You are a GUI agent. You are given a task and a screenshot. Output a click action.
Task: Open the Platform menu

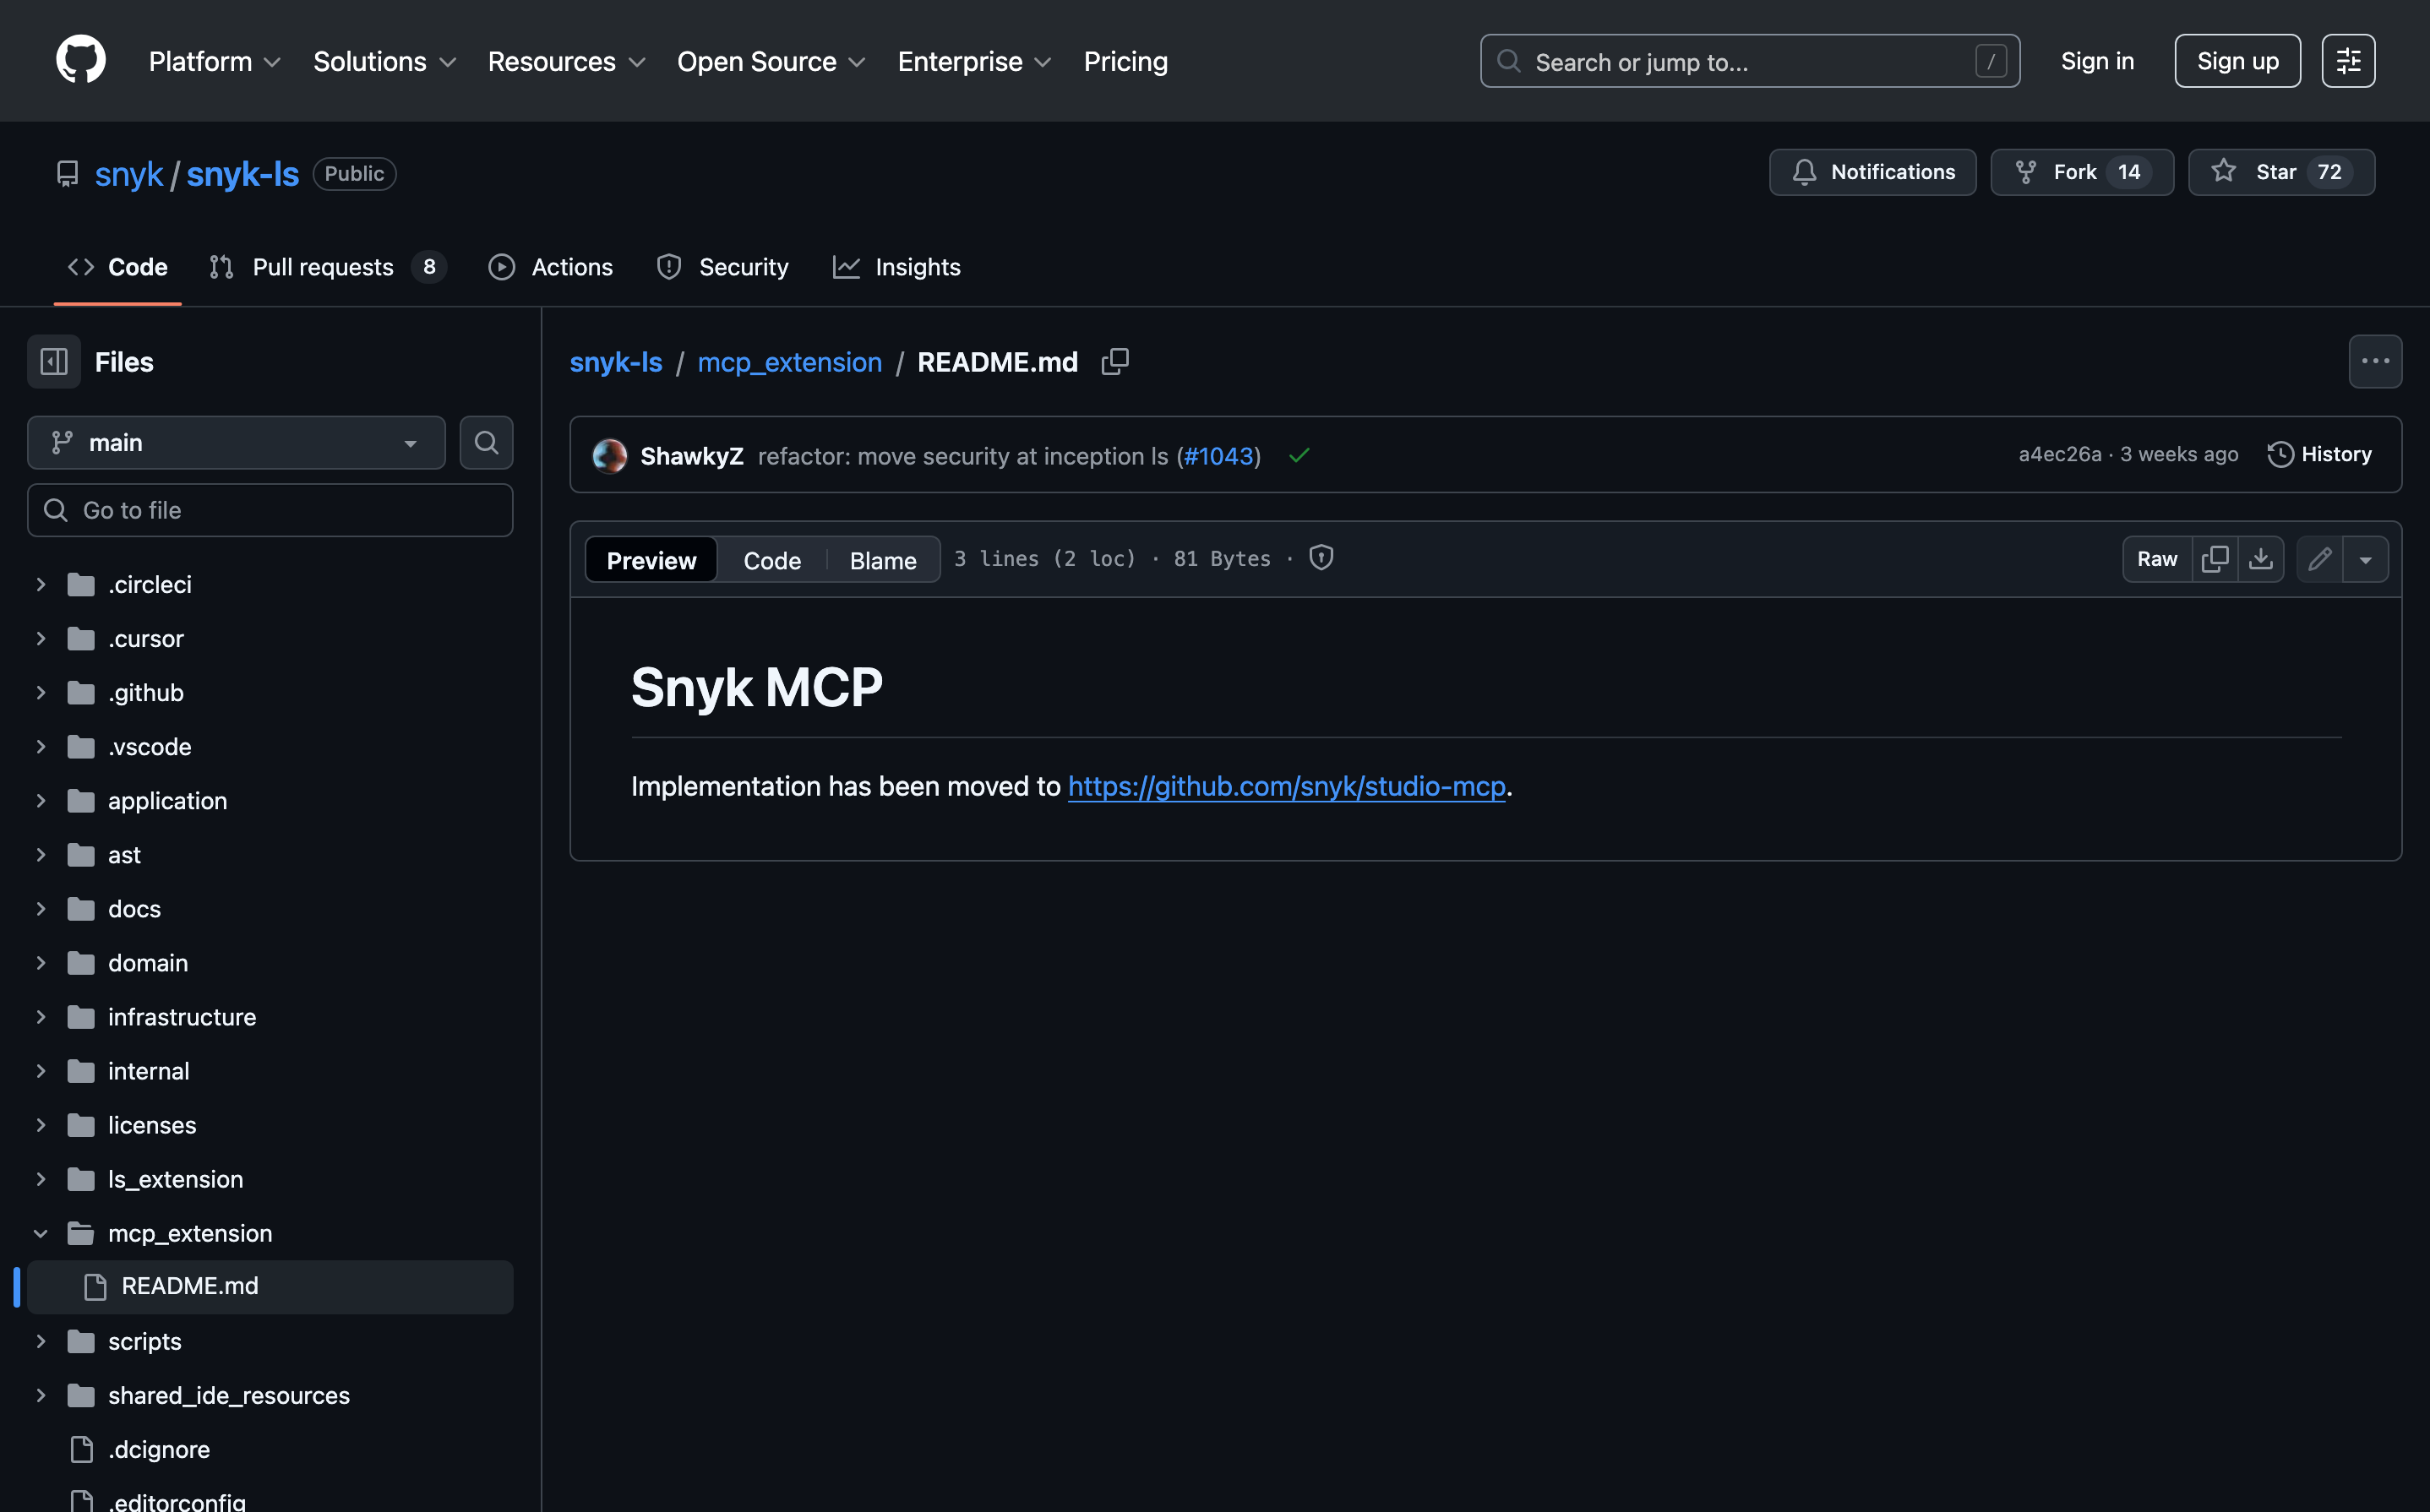[214, 61]
